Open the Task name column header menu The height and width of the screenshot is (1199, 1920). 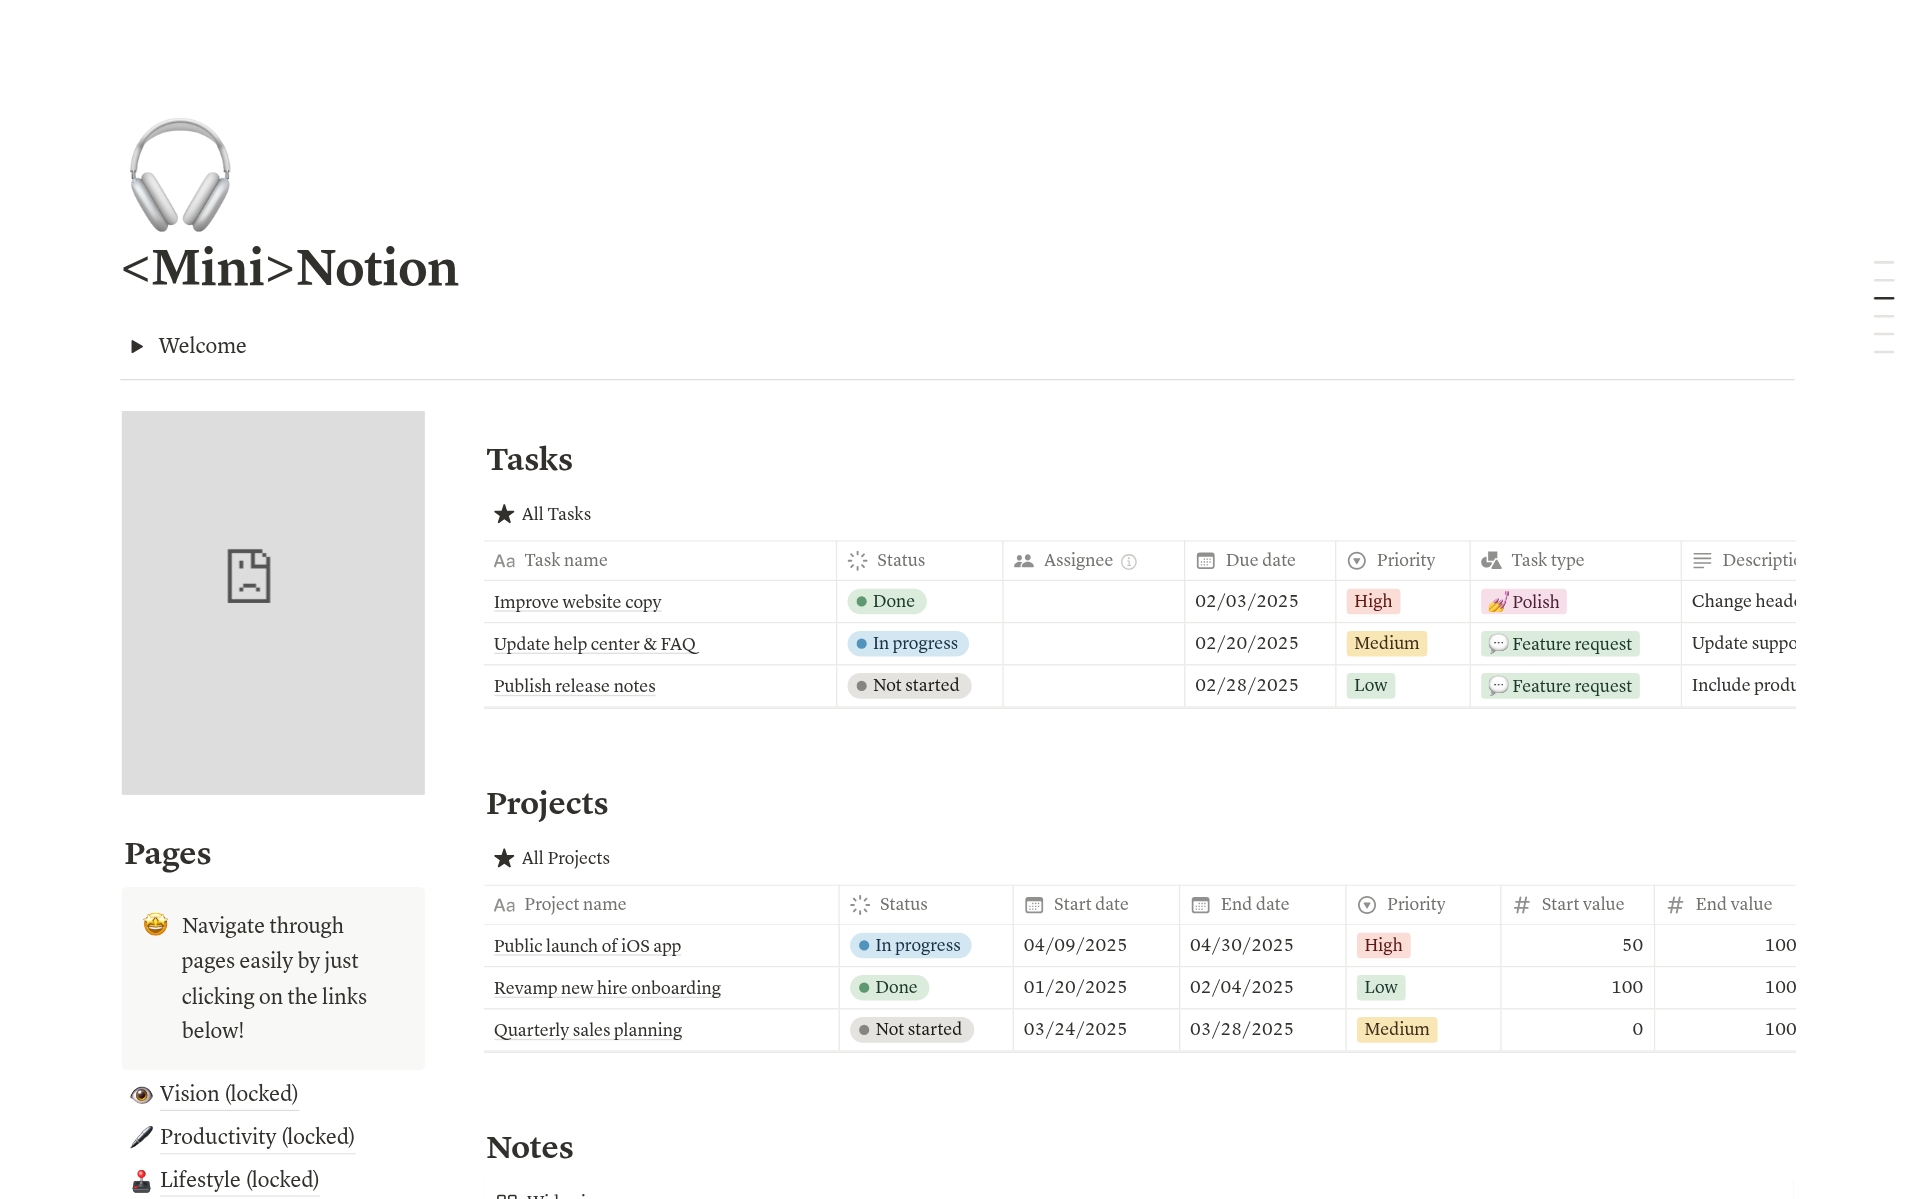[x=565, y=561]
